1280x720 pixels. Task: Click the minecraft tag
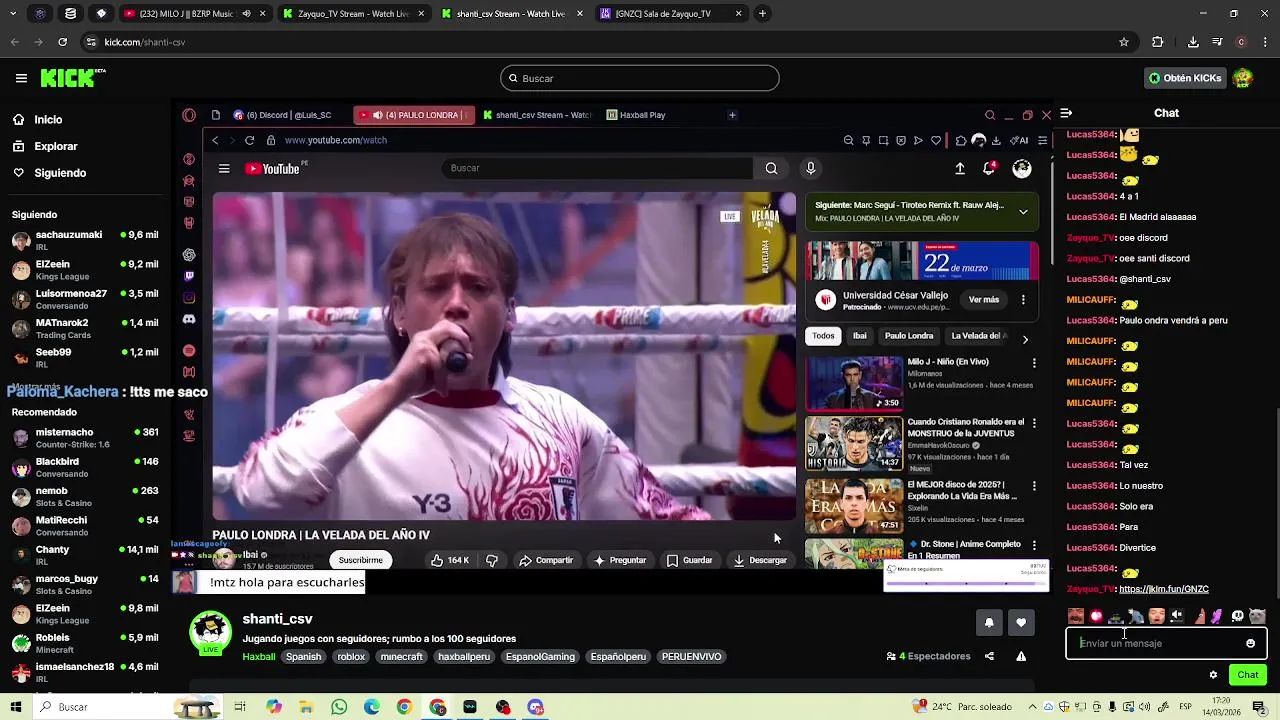(402, 657)
